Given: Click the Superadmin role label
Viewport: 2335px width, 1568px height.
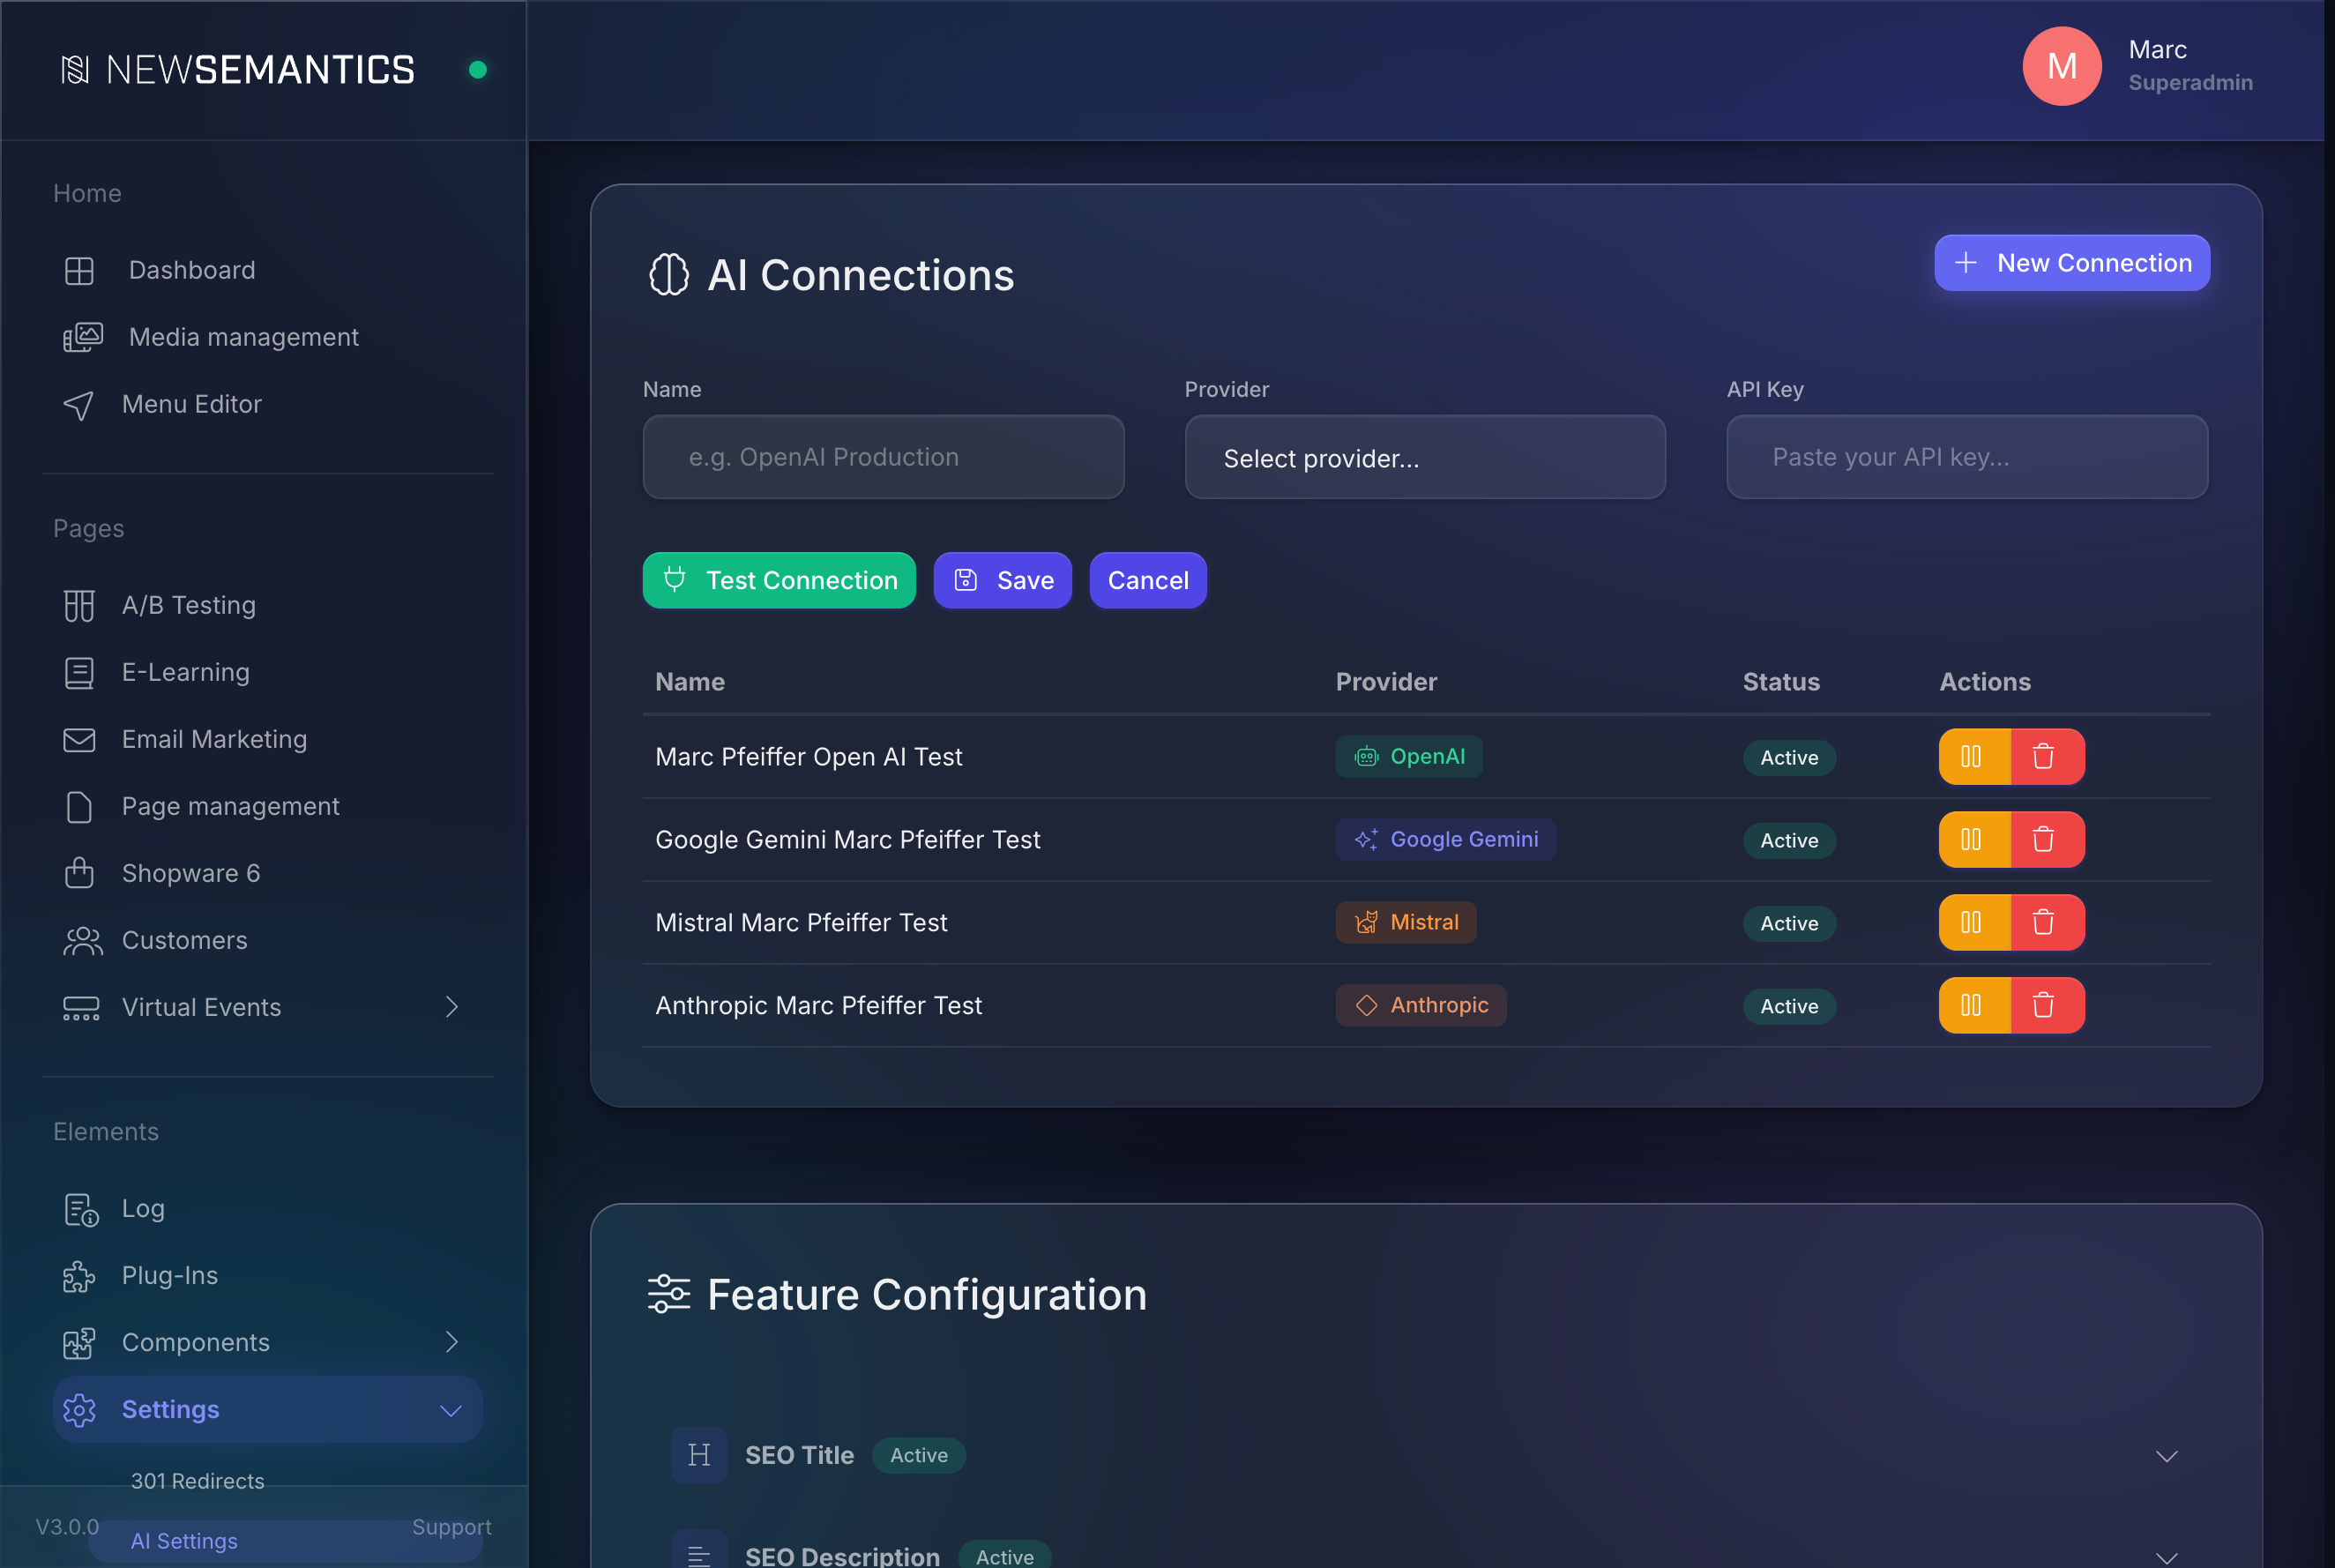Looking at the screenshot, I should (x=2190, y=83).
